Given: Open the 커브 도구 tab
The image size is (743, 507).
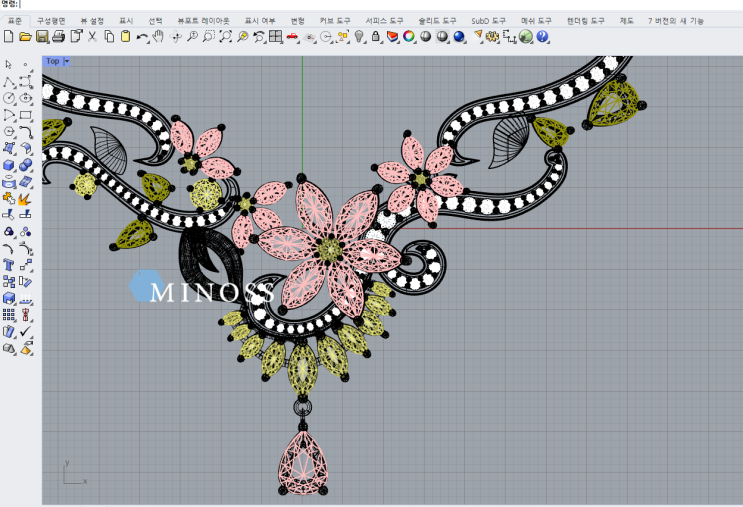Looking at the screenshot, I should point(334,20).
